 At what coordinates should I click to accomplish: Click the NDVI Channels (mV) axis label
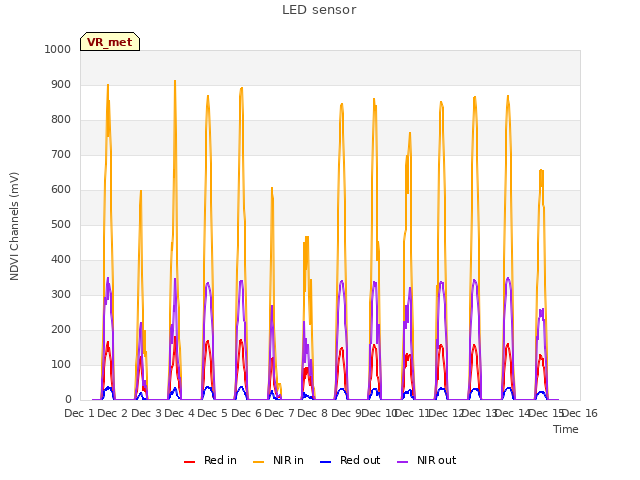14,226
